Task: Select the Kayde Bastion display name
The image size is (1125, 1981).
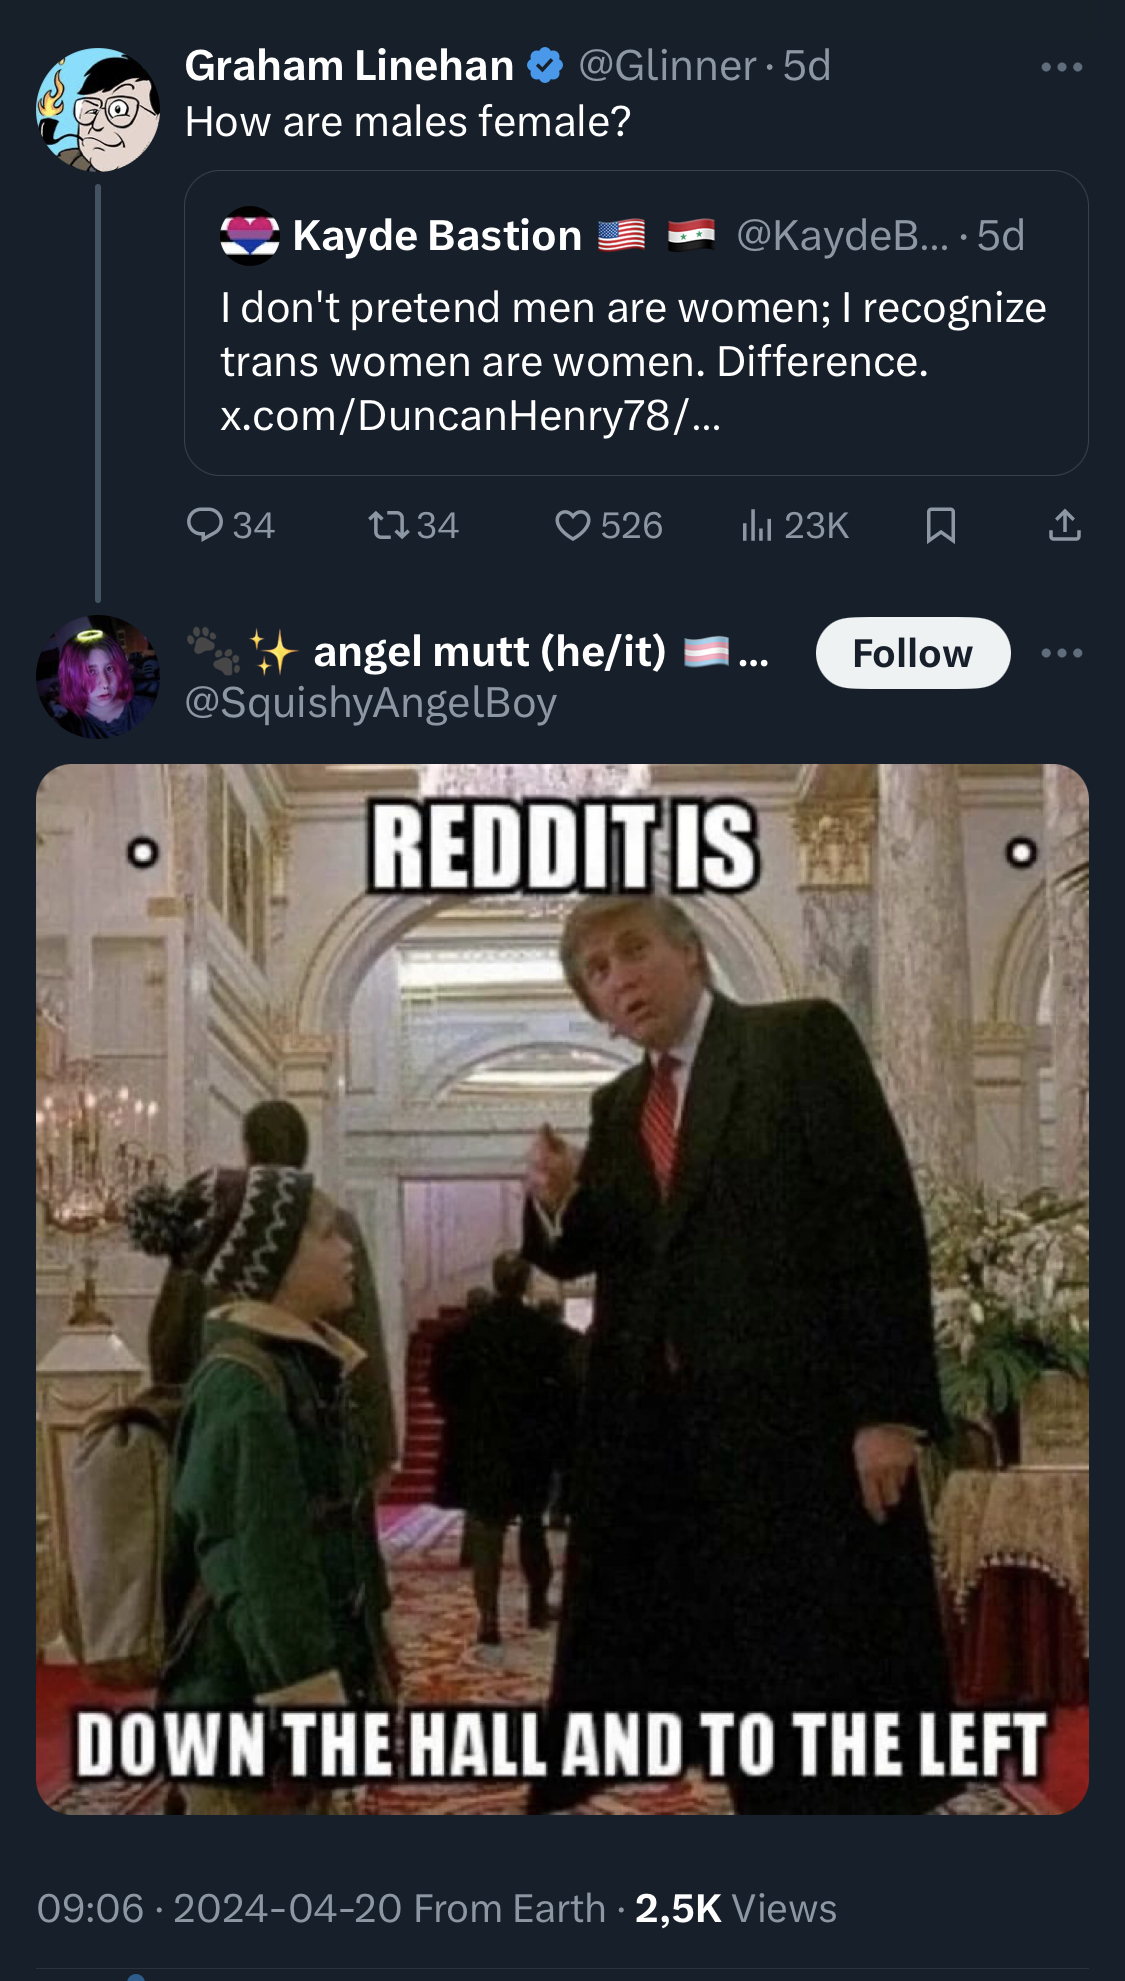Action: click(x=437, y=236)
